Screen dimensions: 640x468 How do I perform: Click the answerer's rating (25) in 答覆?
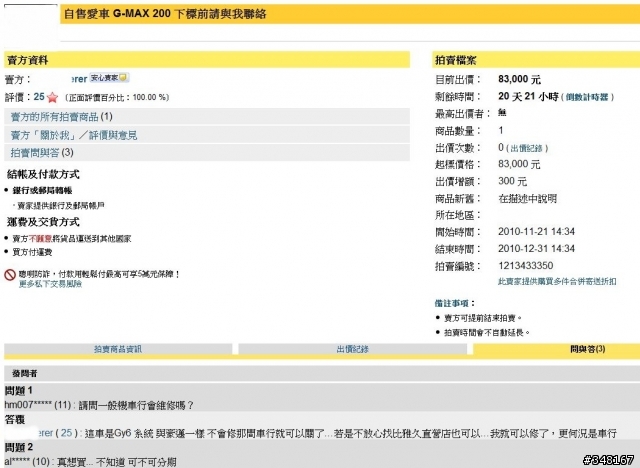69,433
